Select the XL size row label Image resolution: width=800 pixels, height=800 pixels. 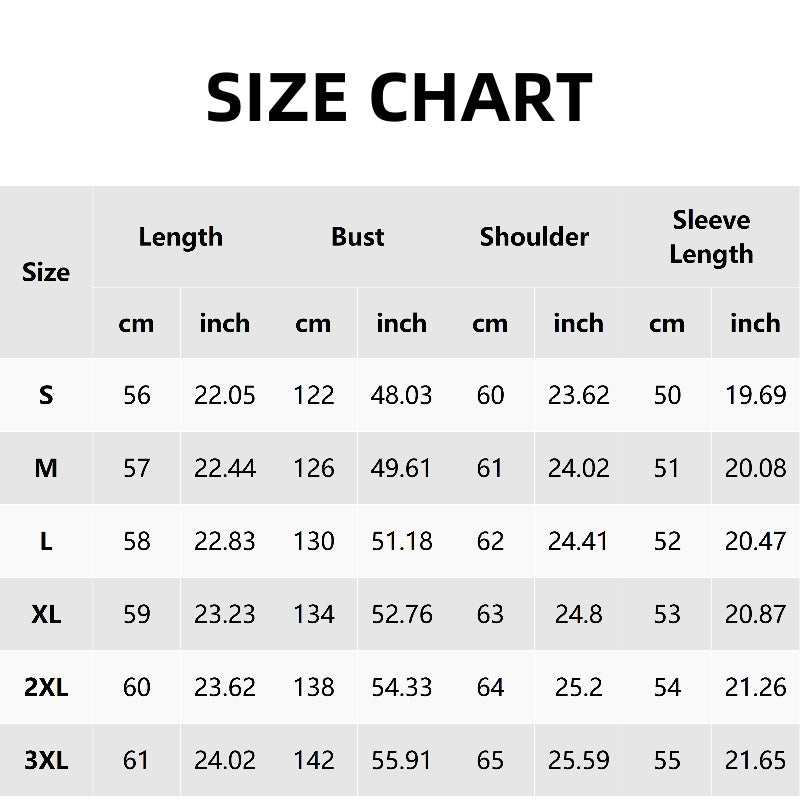46,614
